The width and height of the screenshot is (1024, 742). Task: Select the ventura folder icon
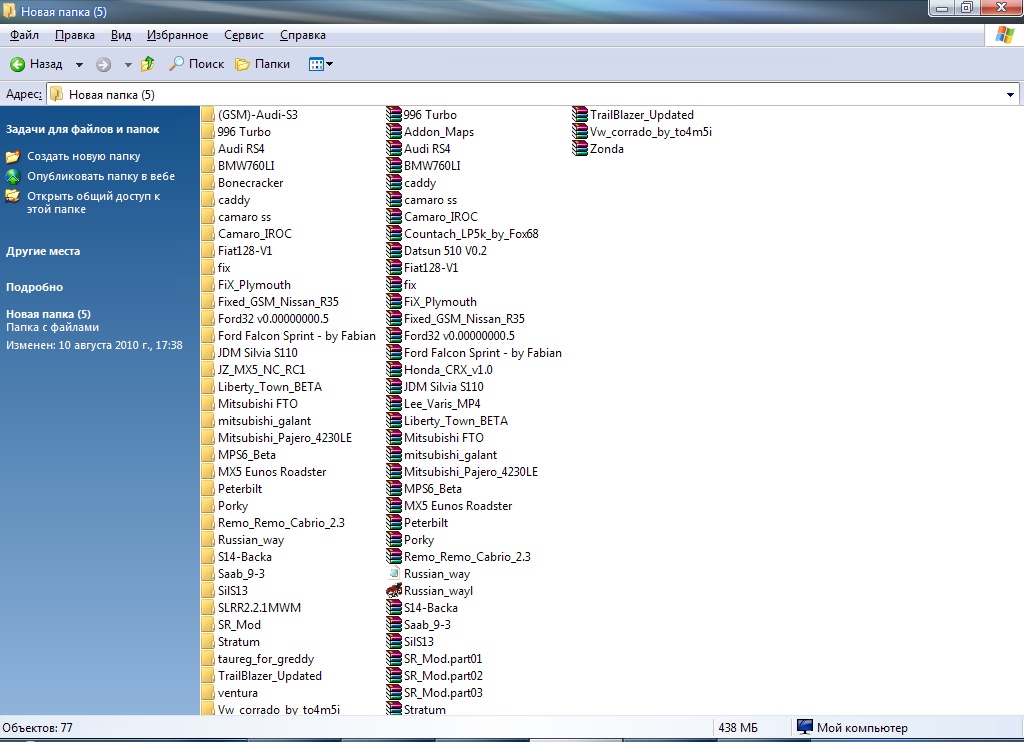click(208, 692)
